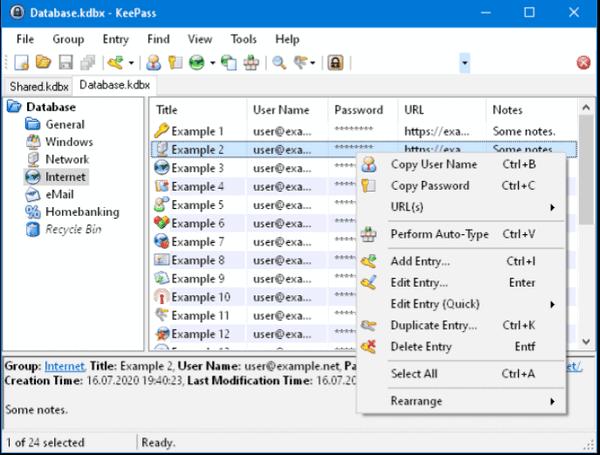
Task: Choose Copy Password in context menu
Action: (x=461, y=186)
